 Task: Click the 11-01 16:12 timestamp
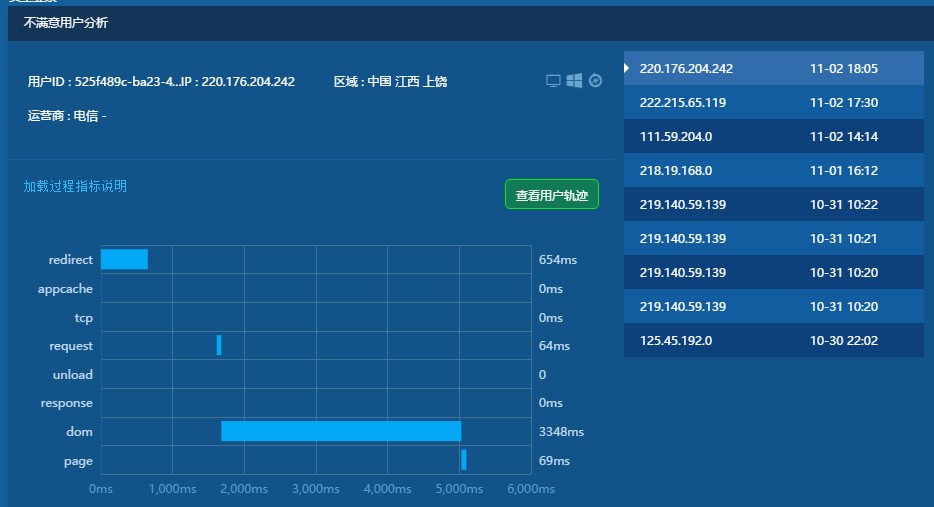coord(843,170)
